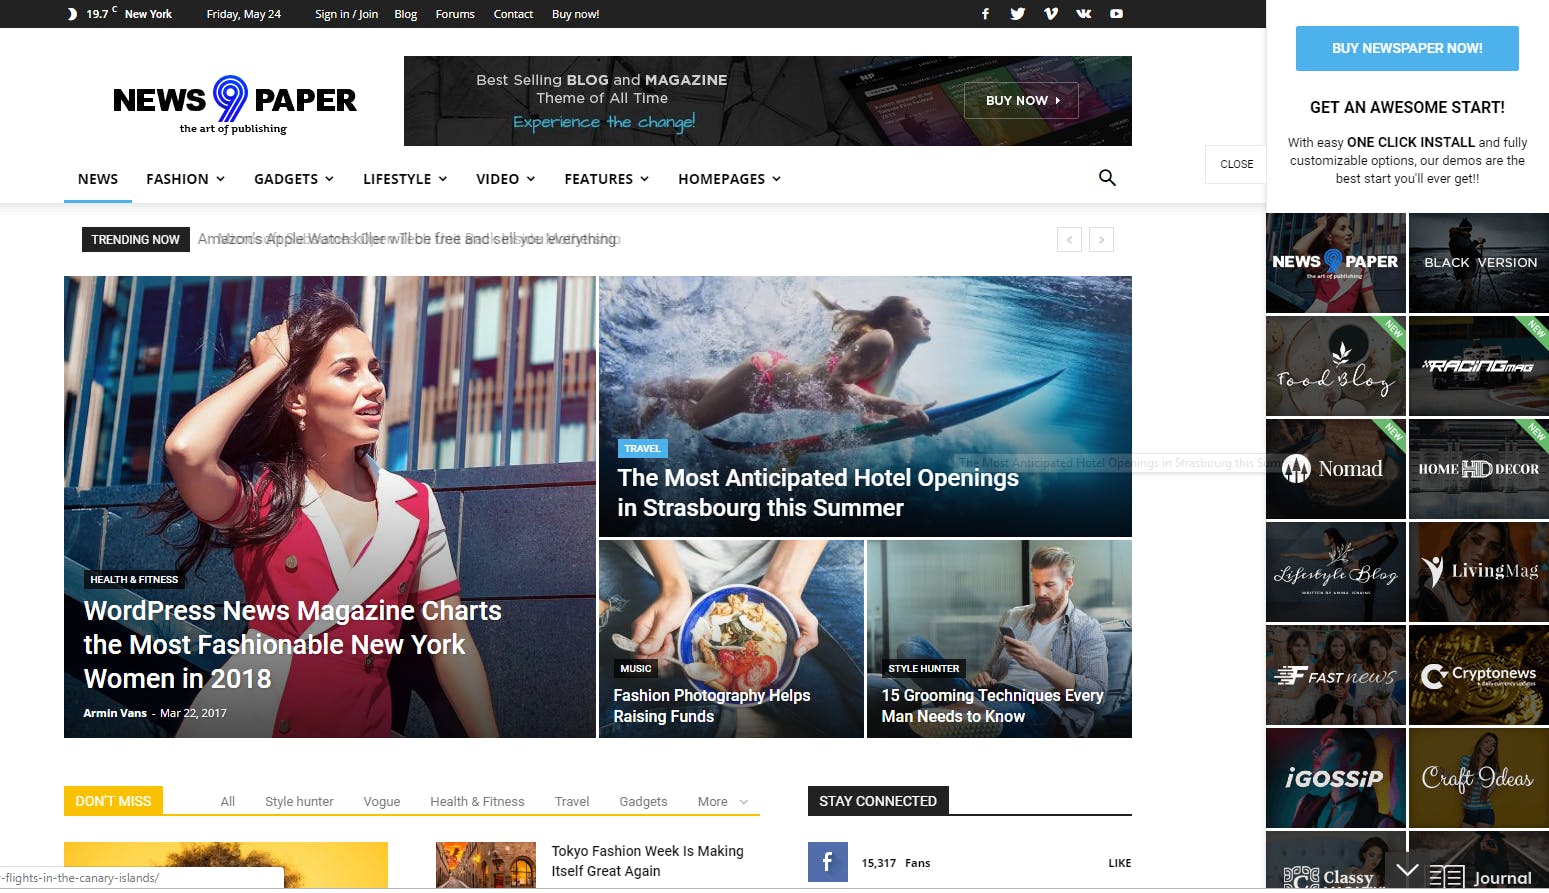Select the Fast News demo thumbnail

coord(1335,675)
